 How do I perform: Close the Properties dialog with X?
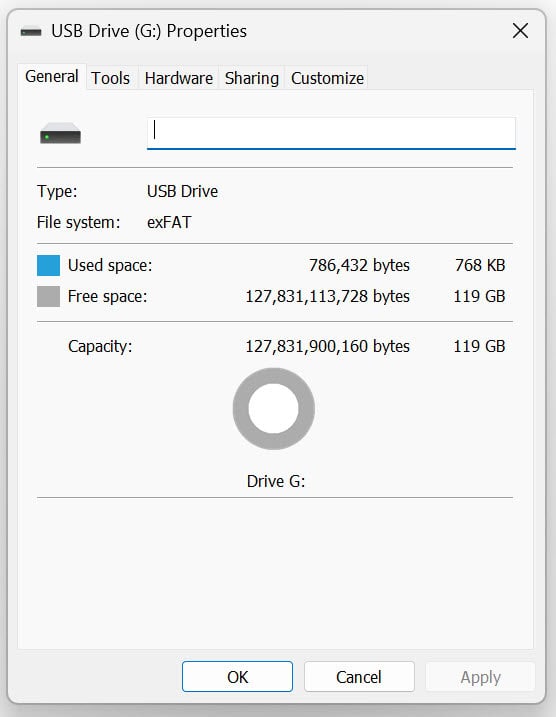[x=520, y=31]
